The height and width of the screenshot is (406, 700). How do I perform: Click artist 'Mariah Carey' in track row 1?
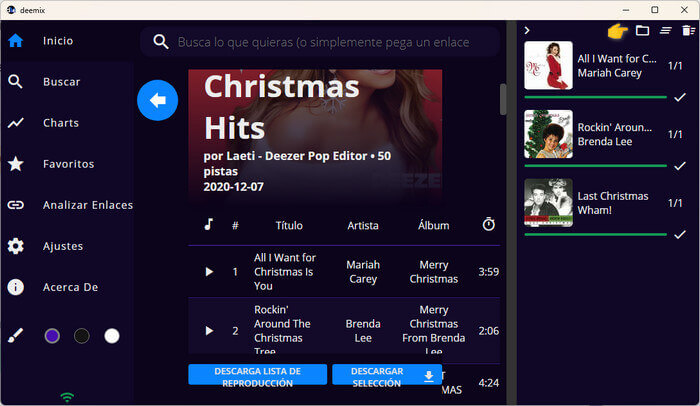[363, 272]
